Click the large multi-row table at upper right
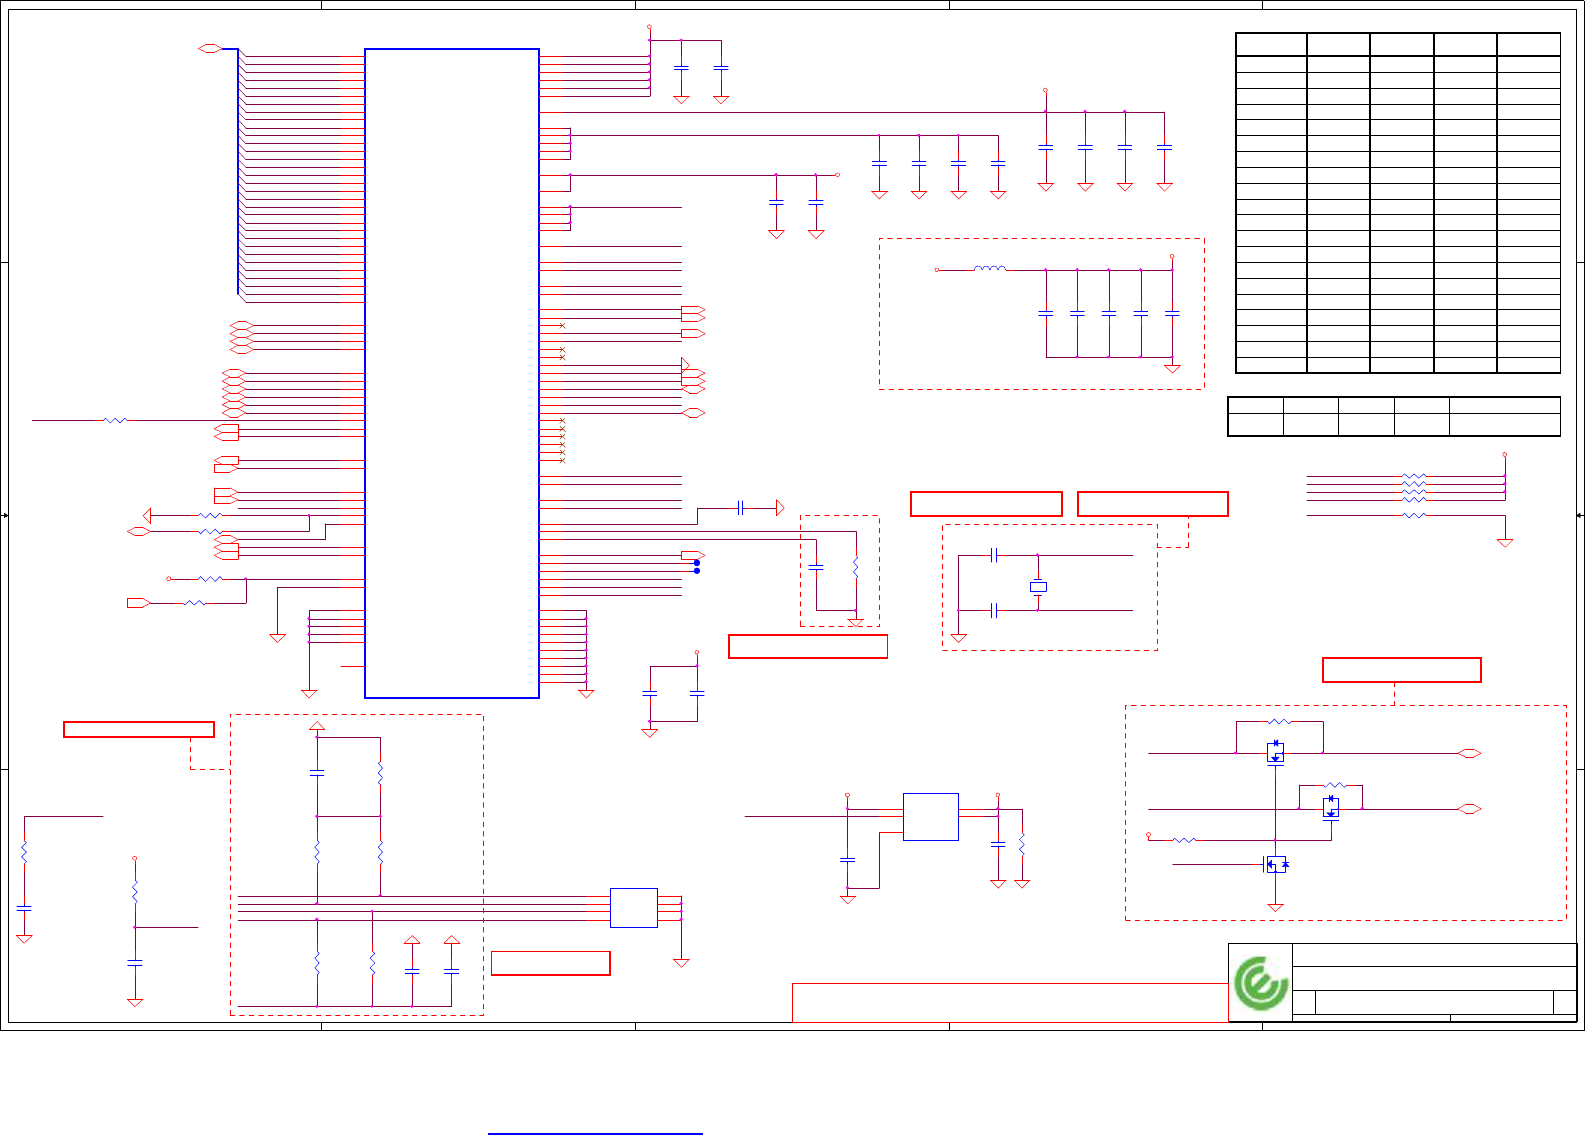This screenshot has width=1585, height=1135. (x=1398, y=203)
